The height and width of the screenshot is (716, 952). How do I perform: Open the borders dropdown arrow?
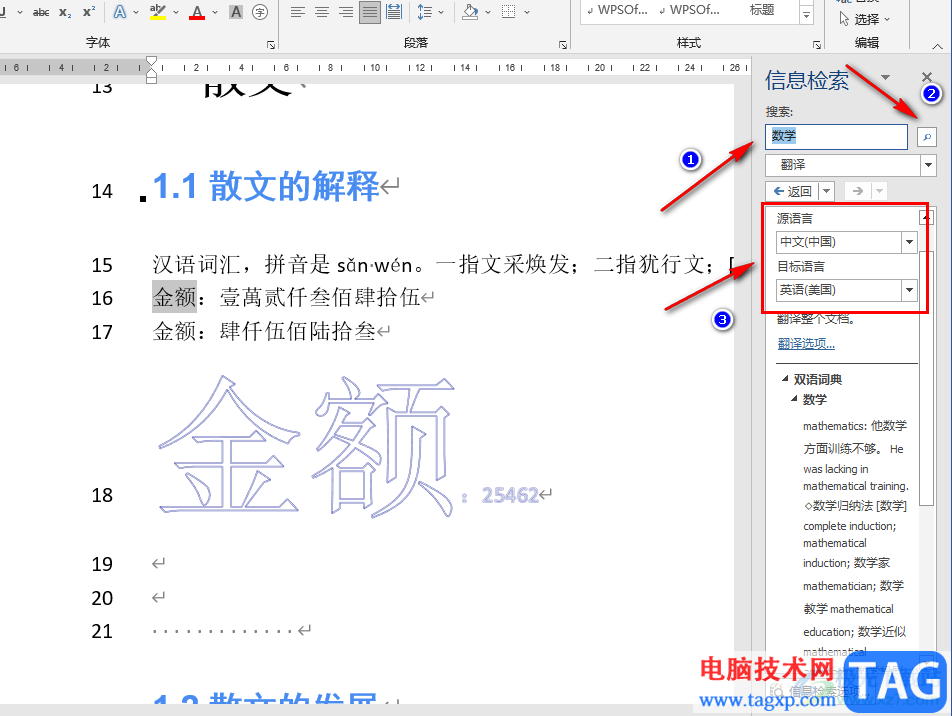[x=526, y=12]
